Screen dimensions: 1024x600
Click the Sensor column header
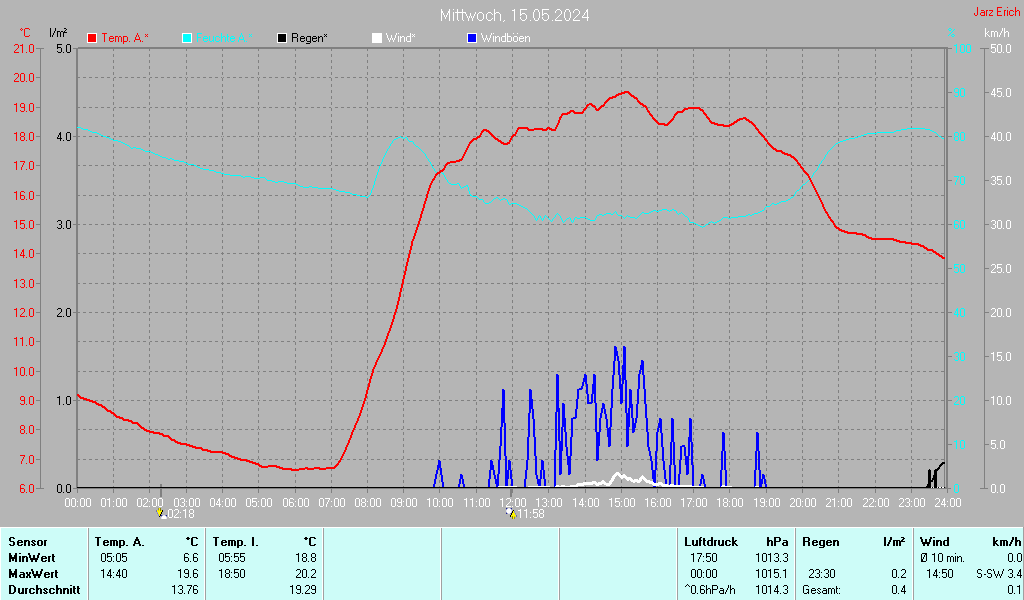27,541
